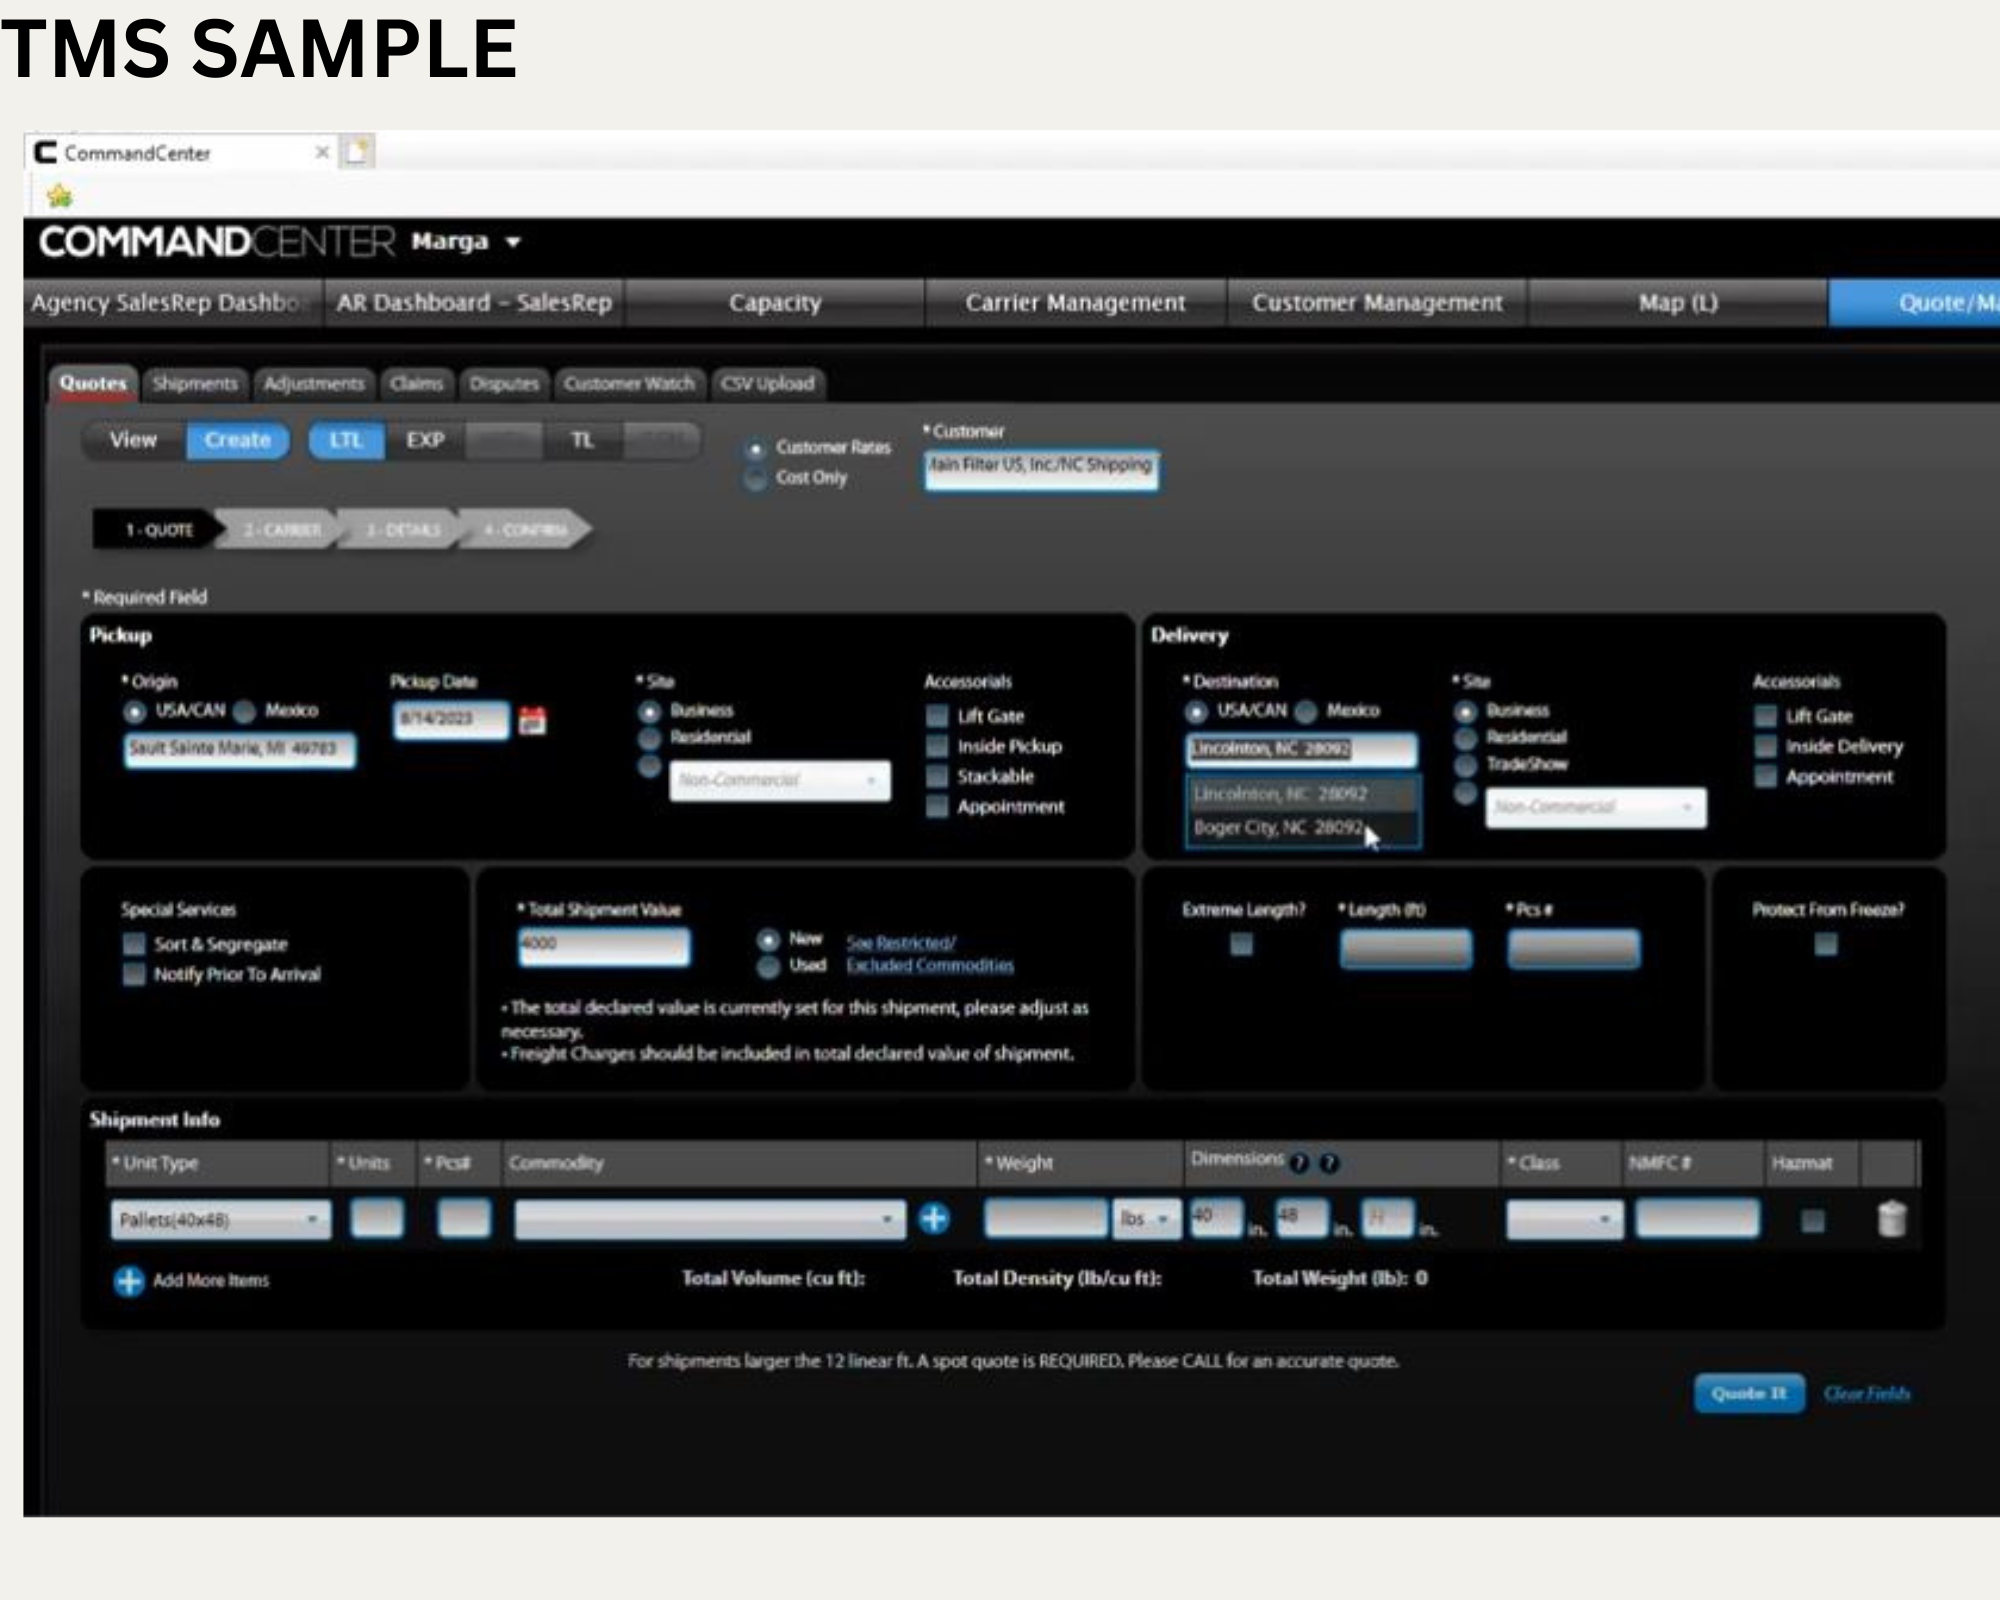Click the Quote It button
Viewport: 2000px width, 1600px height.
click(x=1748, y=1393)
